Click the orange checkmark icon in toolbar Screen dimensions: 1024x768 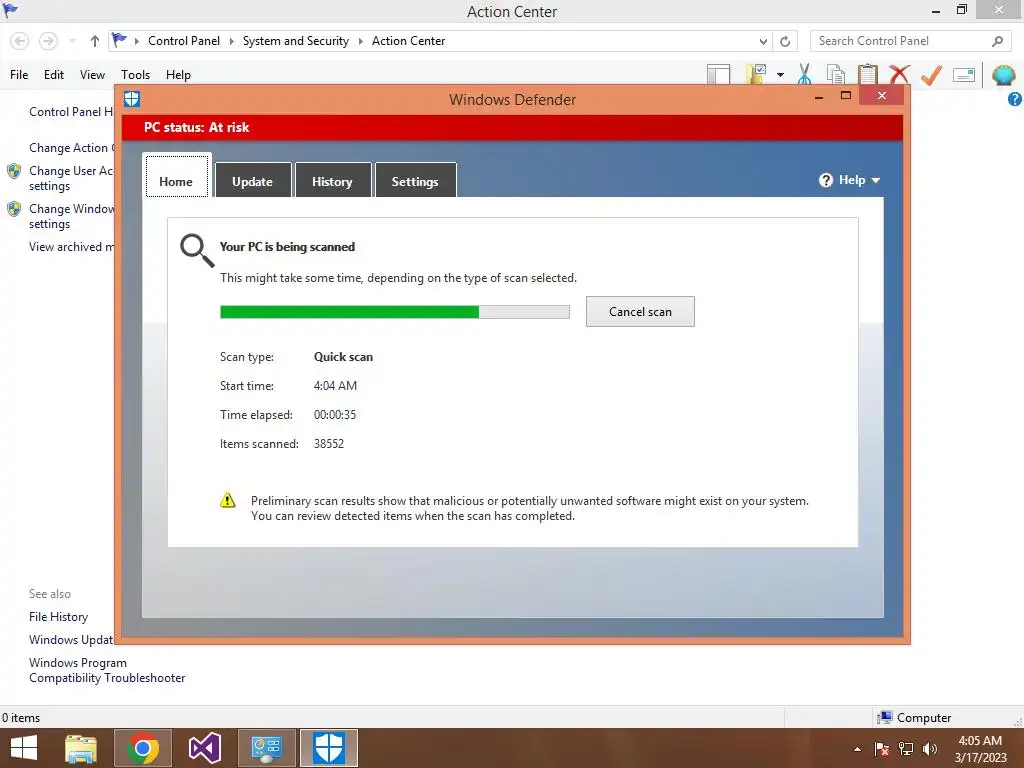[x=931, y=74]
